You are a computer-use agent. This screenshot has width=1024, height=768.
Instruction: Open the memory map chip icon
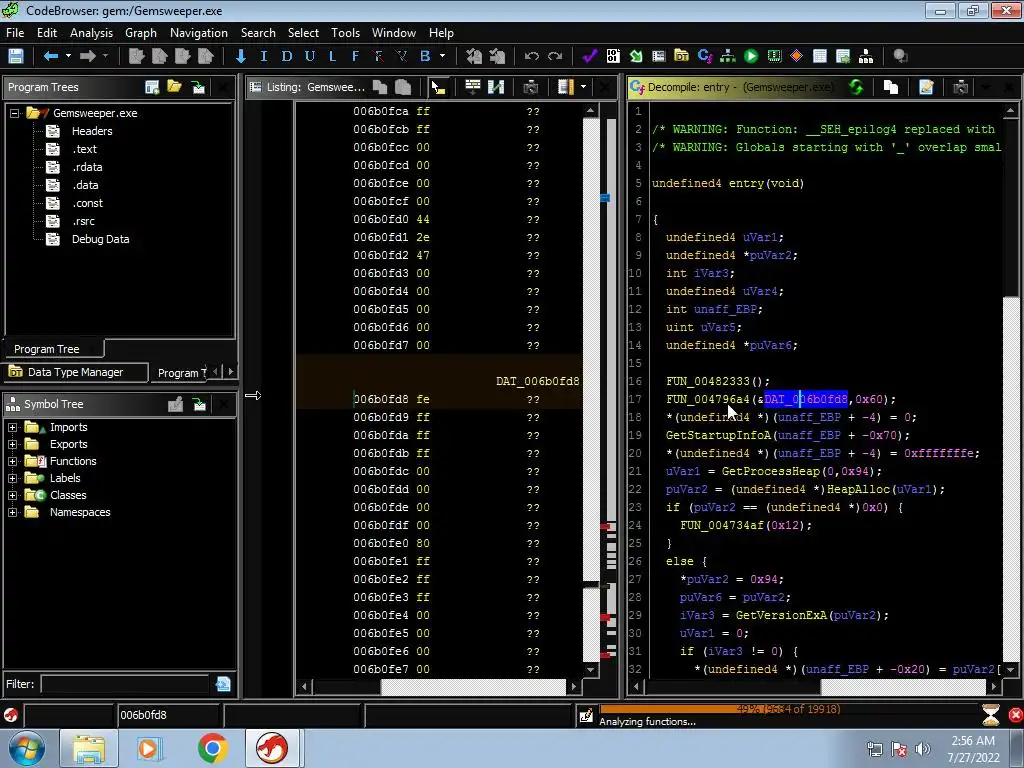(774, 56)
